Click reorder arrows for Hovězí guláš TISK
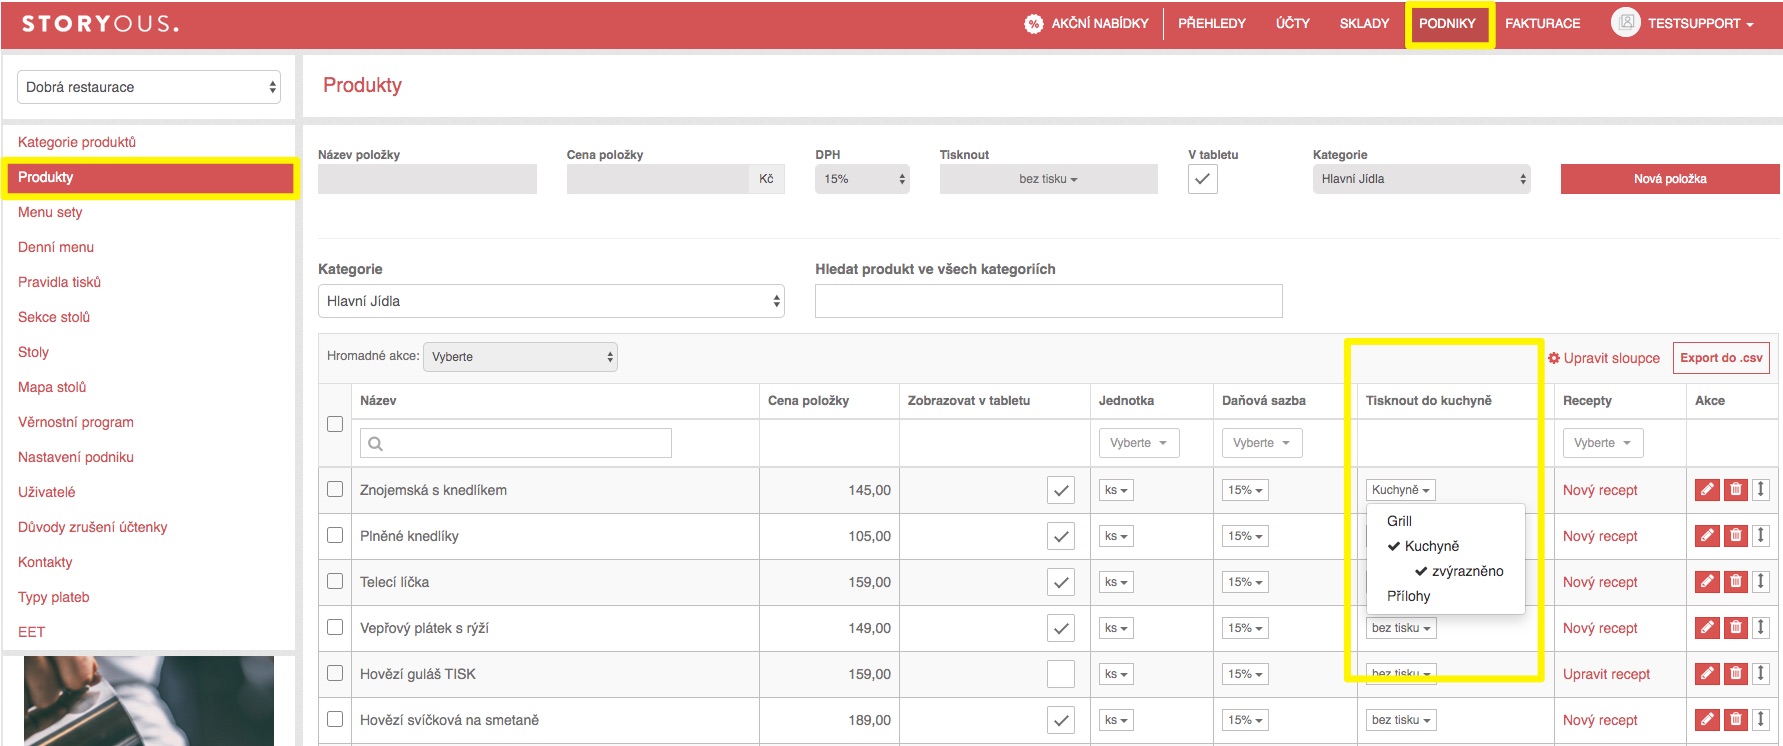The image size is (1783, 746). click(x=1761, y=674)
